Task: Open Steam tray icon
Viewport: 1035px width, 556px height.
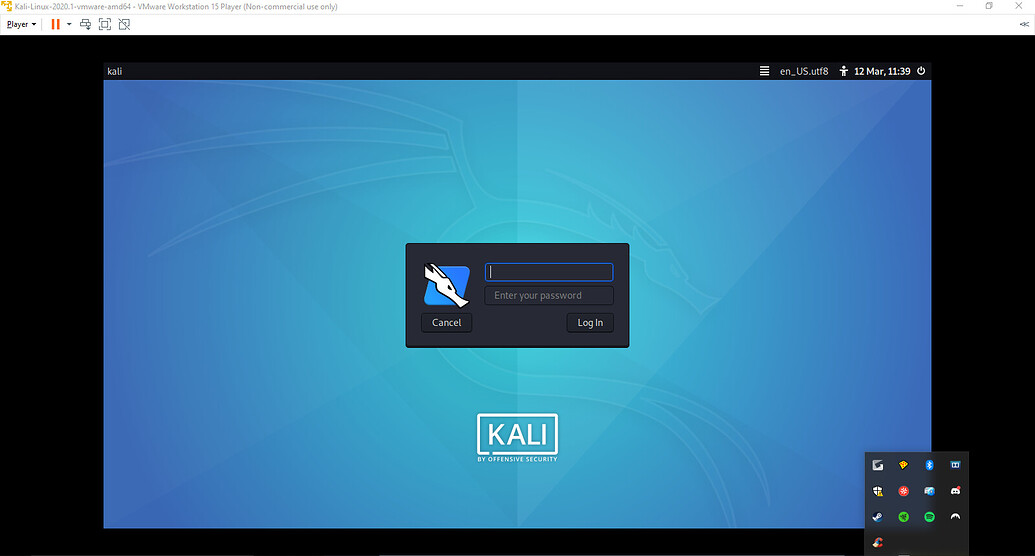Action: coord(877,517)
